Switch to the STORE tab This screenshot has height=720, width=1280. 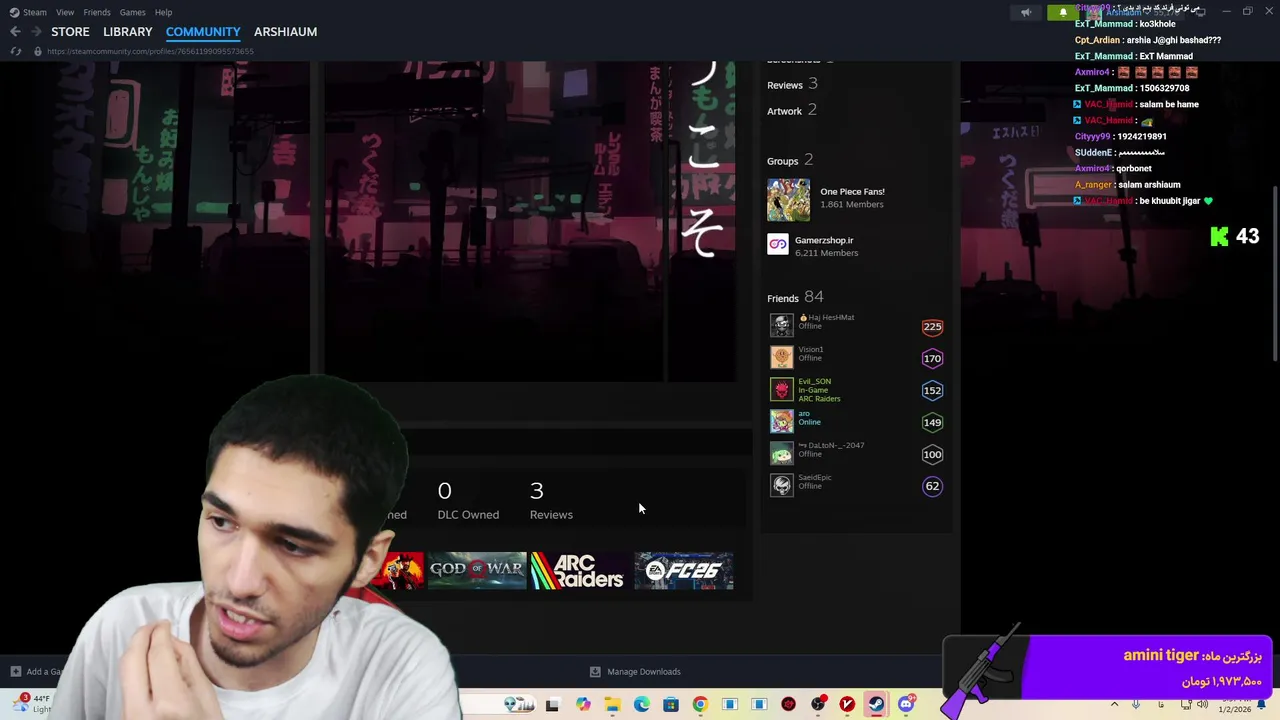(70, 32)
